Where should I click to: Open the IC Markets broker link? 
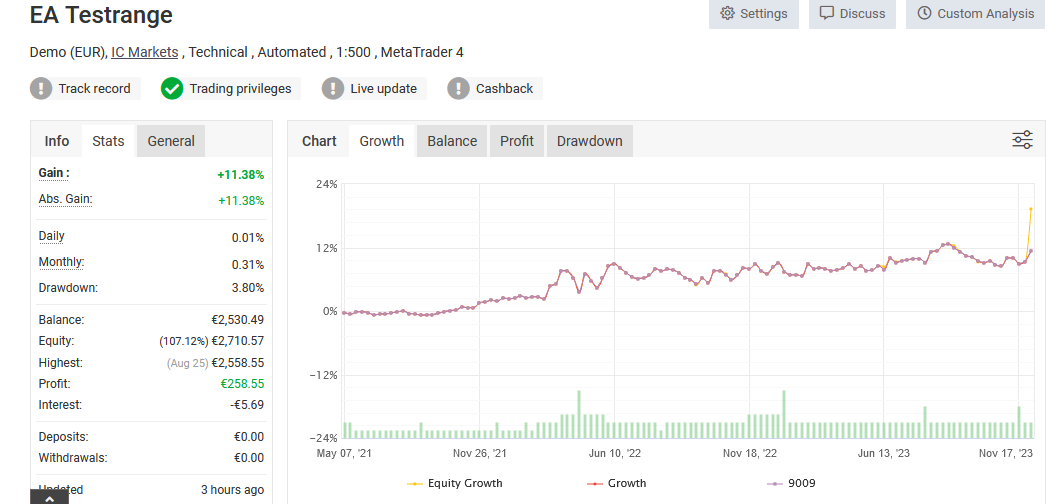coord(145,52)
